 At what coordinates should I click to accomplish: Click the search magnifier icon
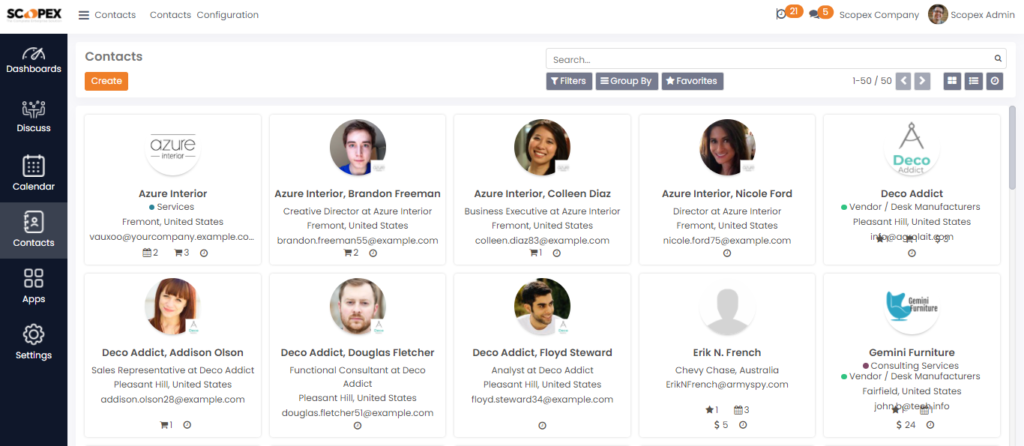997,59
